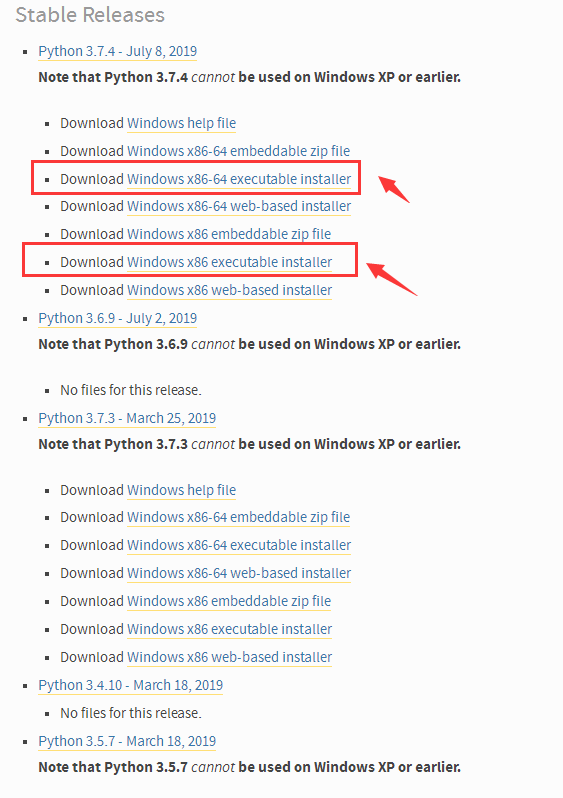Select Windows x86-64 executable installer for 3.7.3
Image resolution: width=563 pixels, height=798 pixels.
[239, 545]
